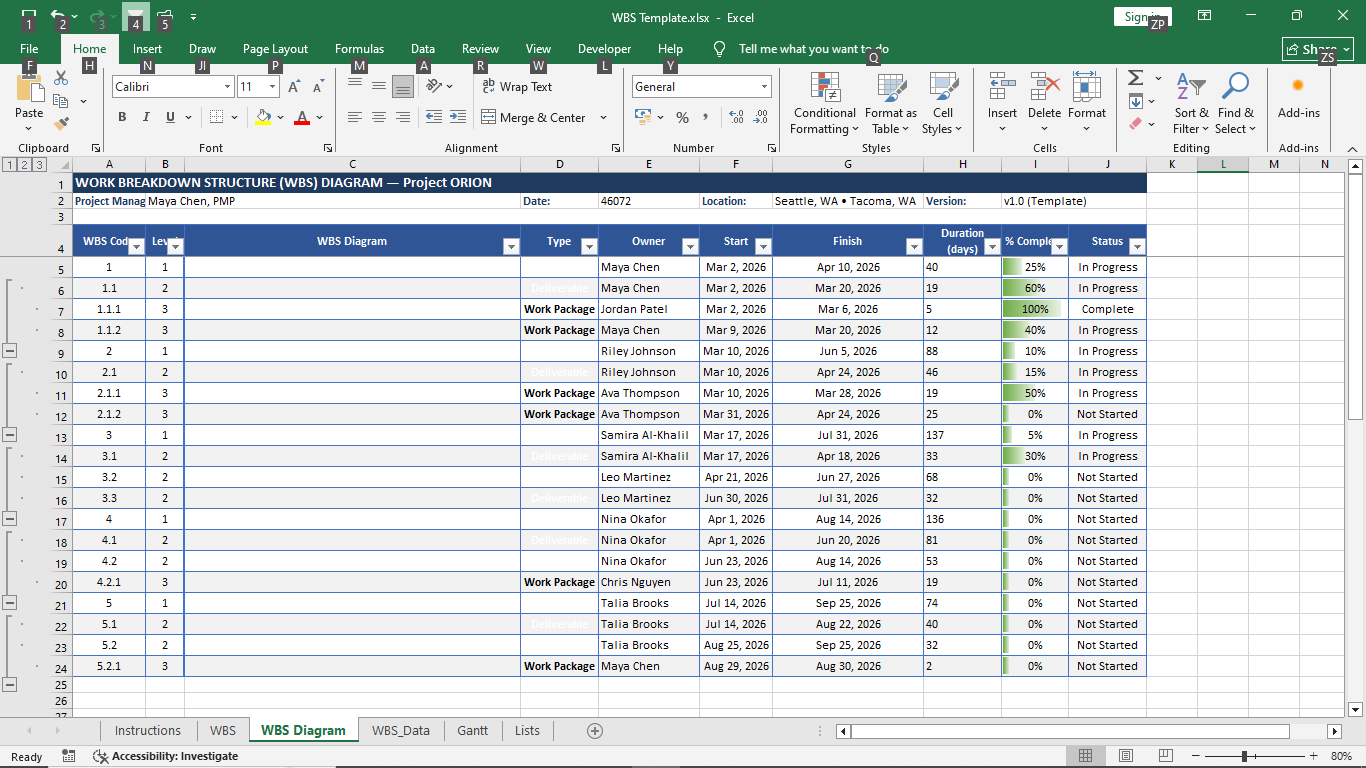The height and width of the screenshot is (768, 1366).
Task: Toggle Wrap Text
Action: click(516, 87)
